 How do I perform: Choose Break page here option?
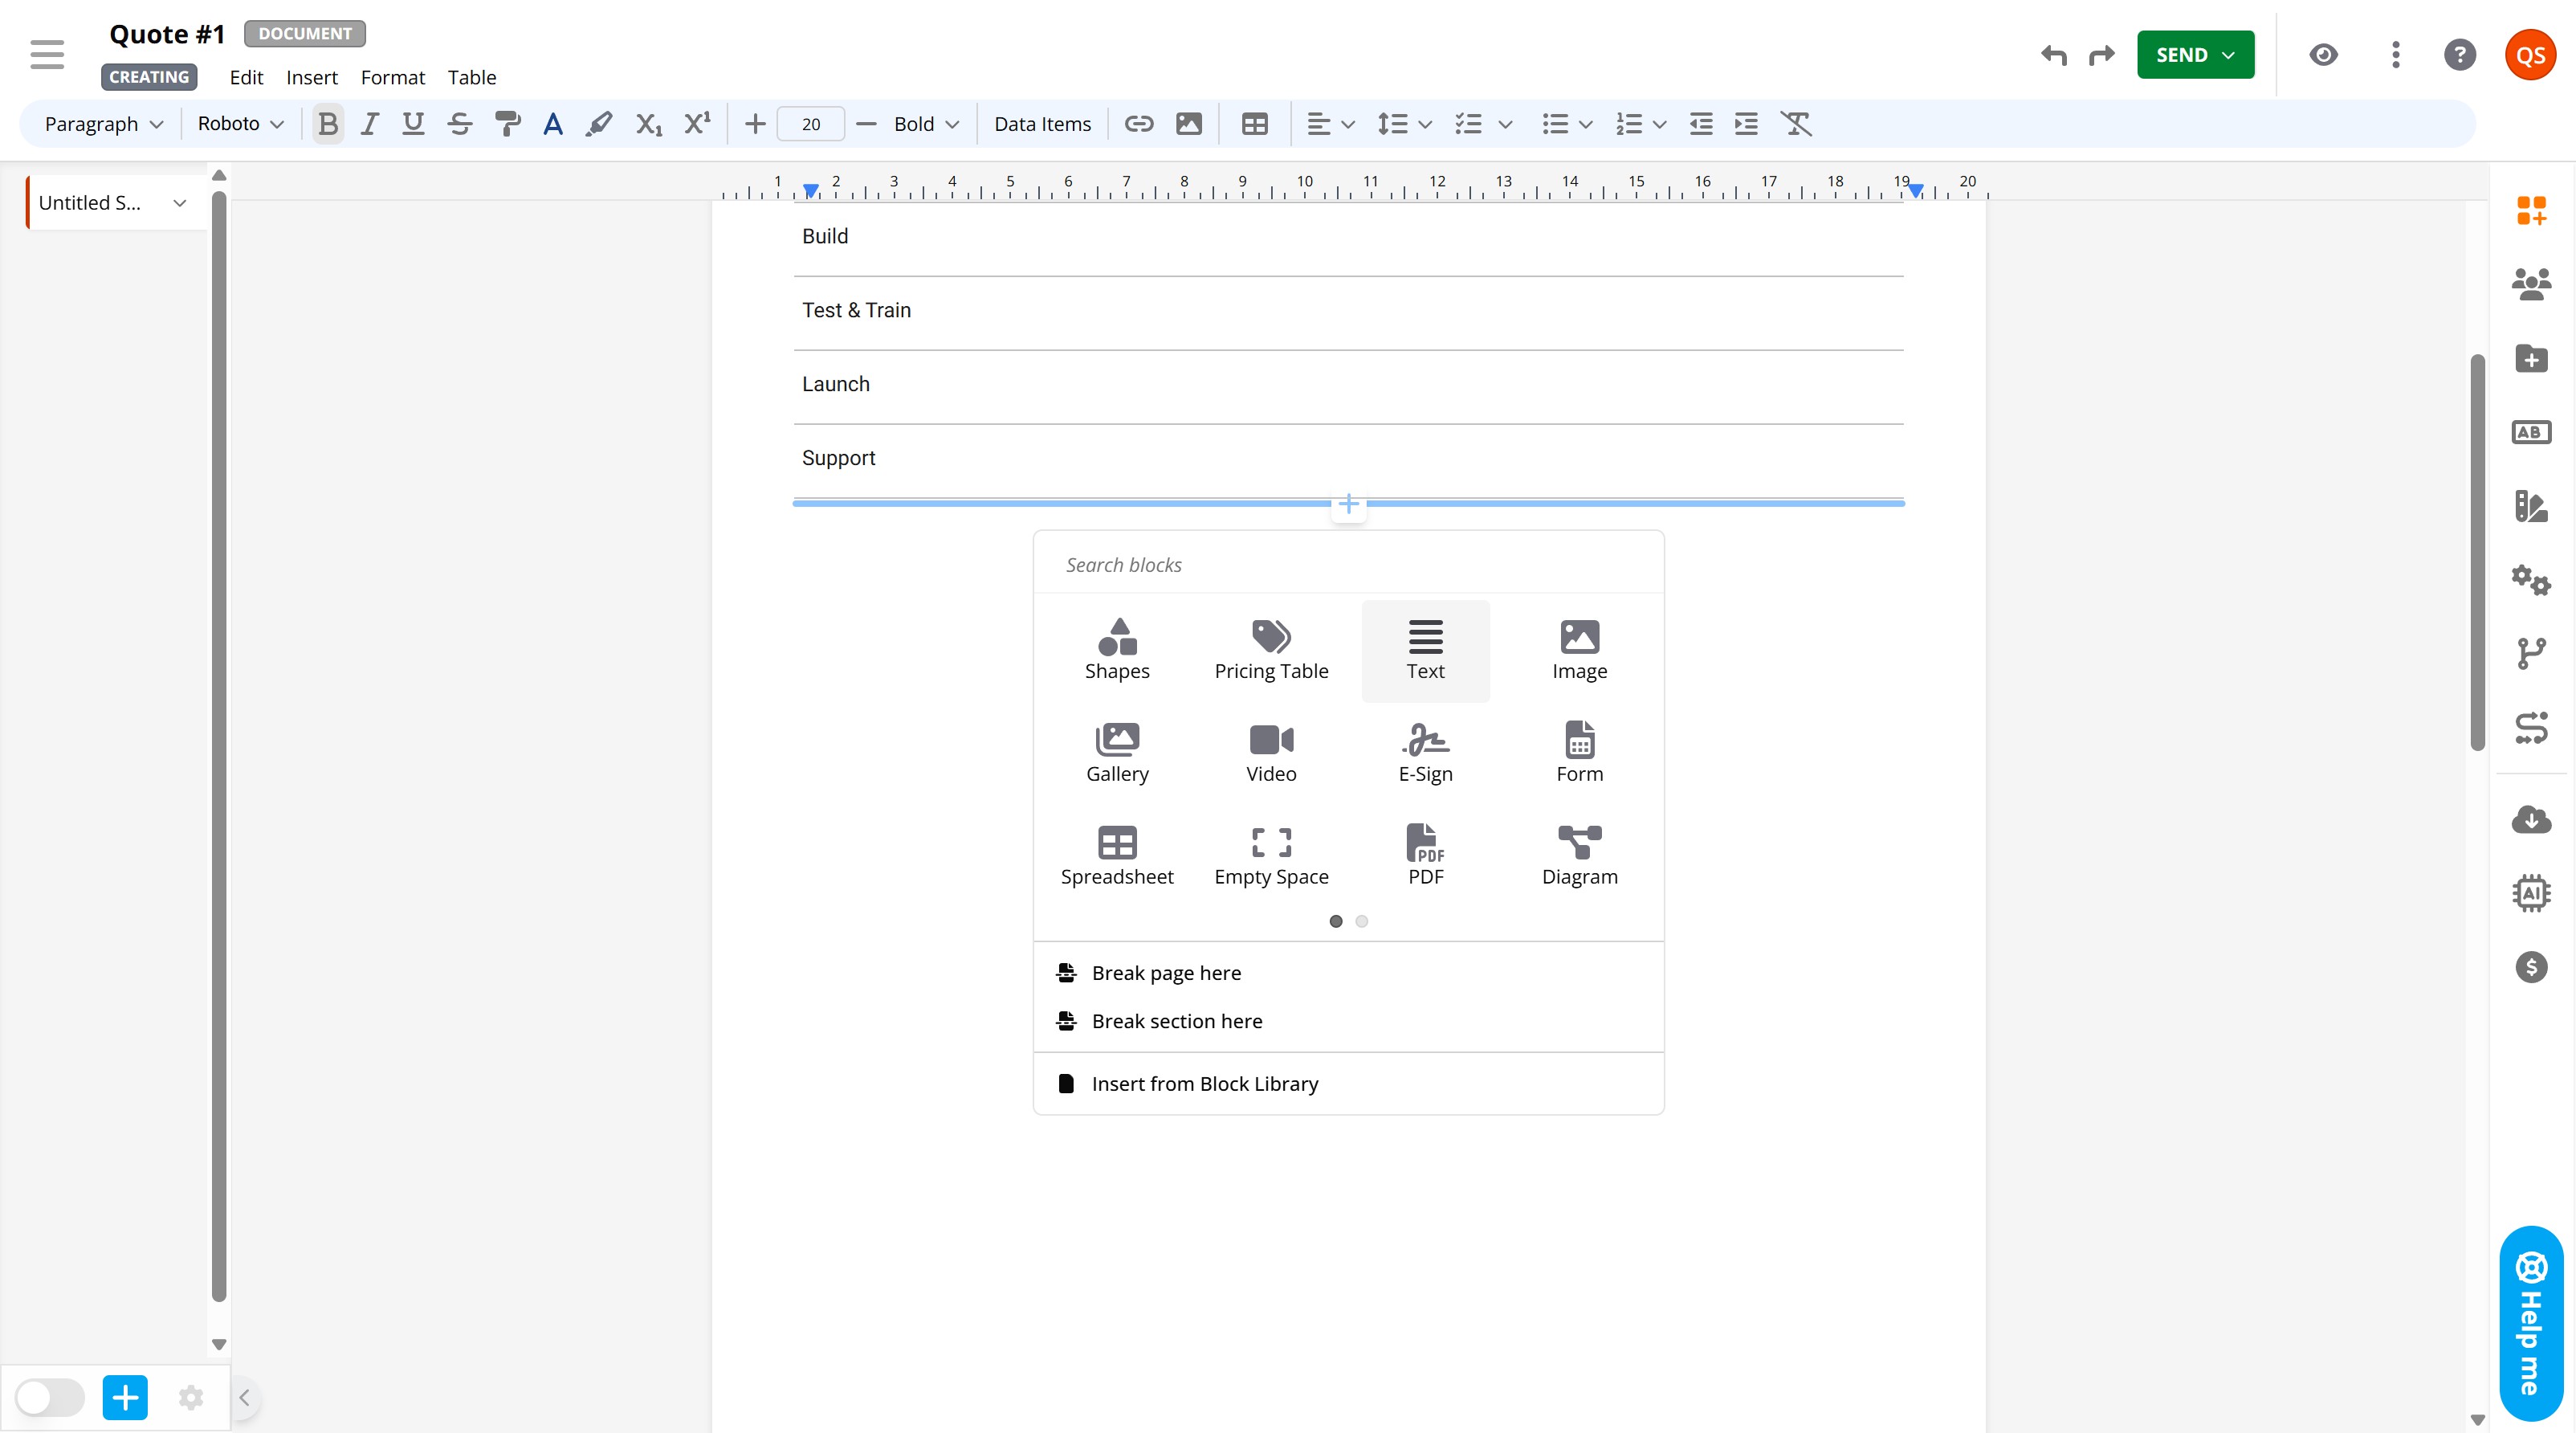pos(1166,973)
